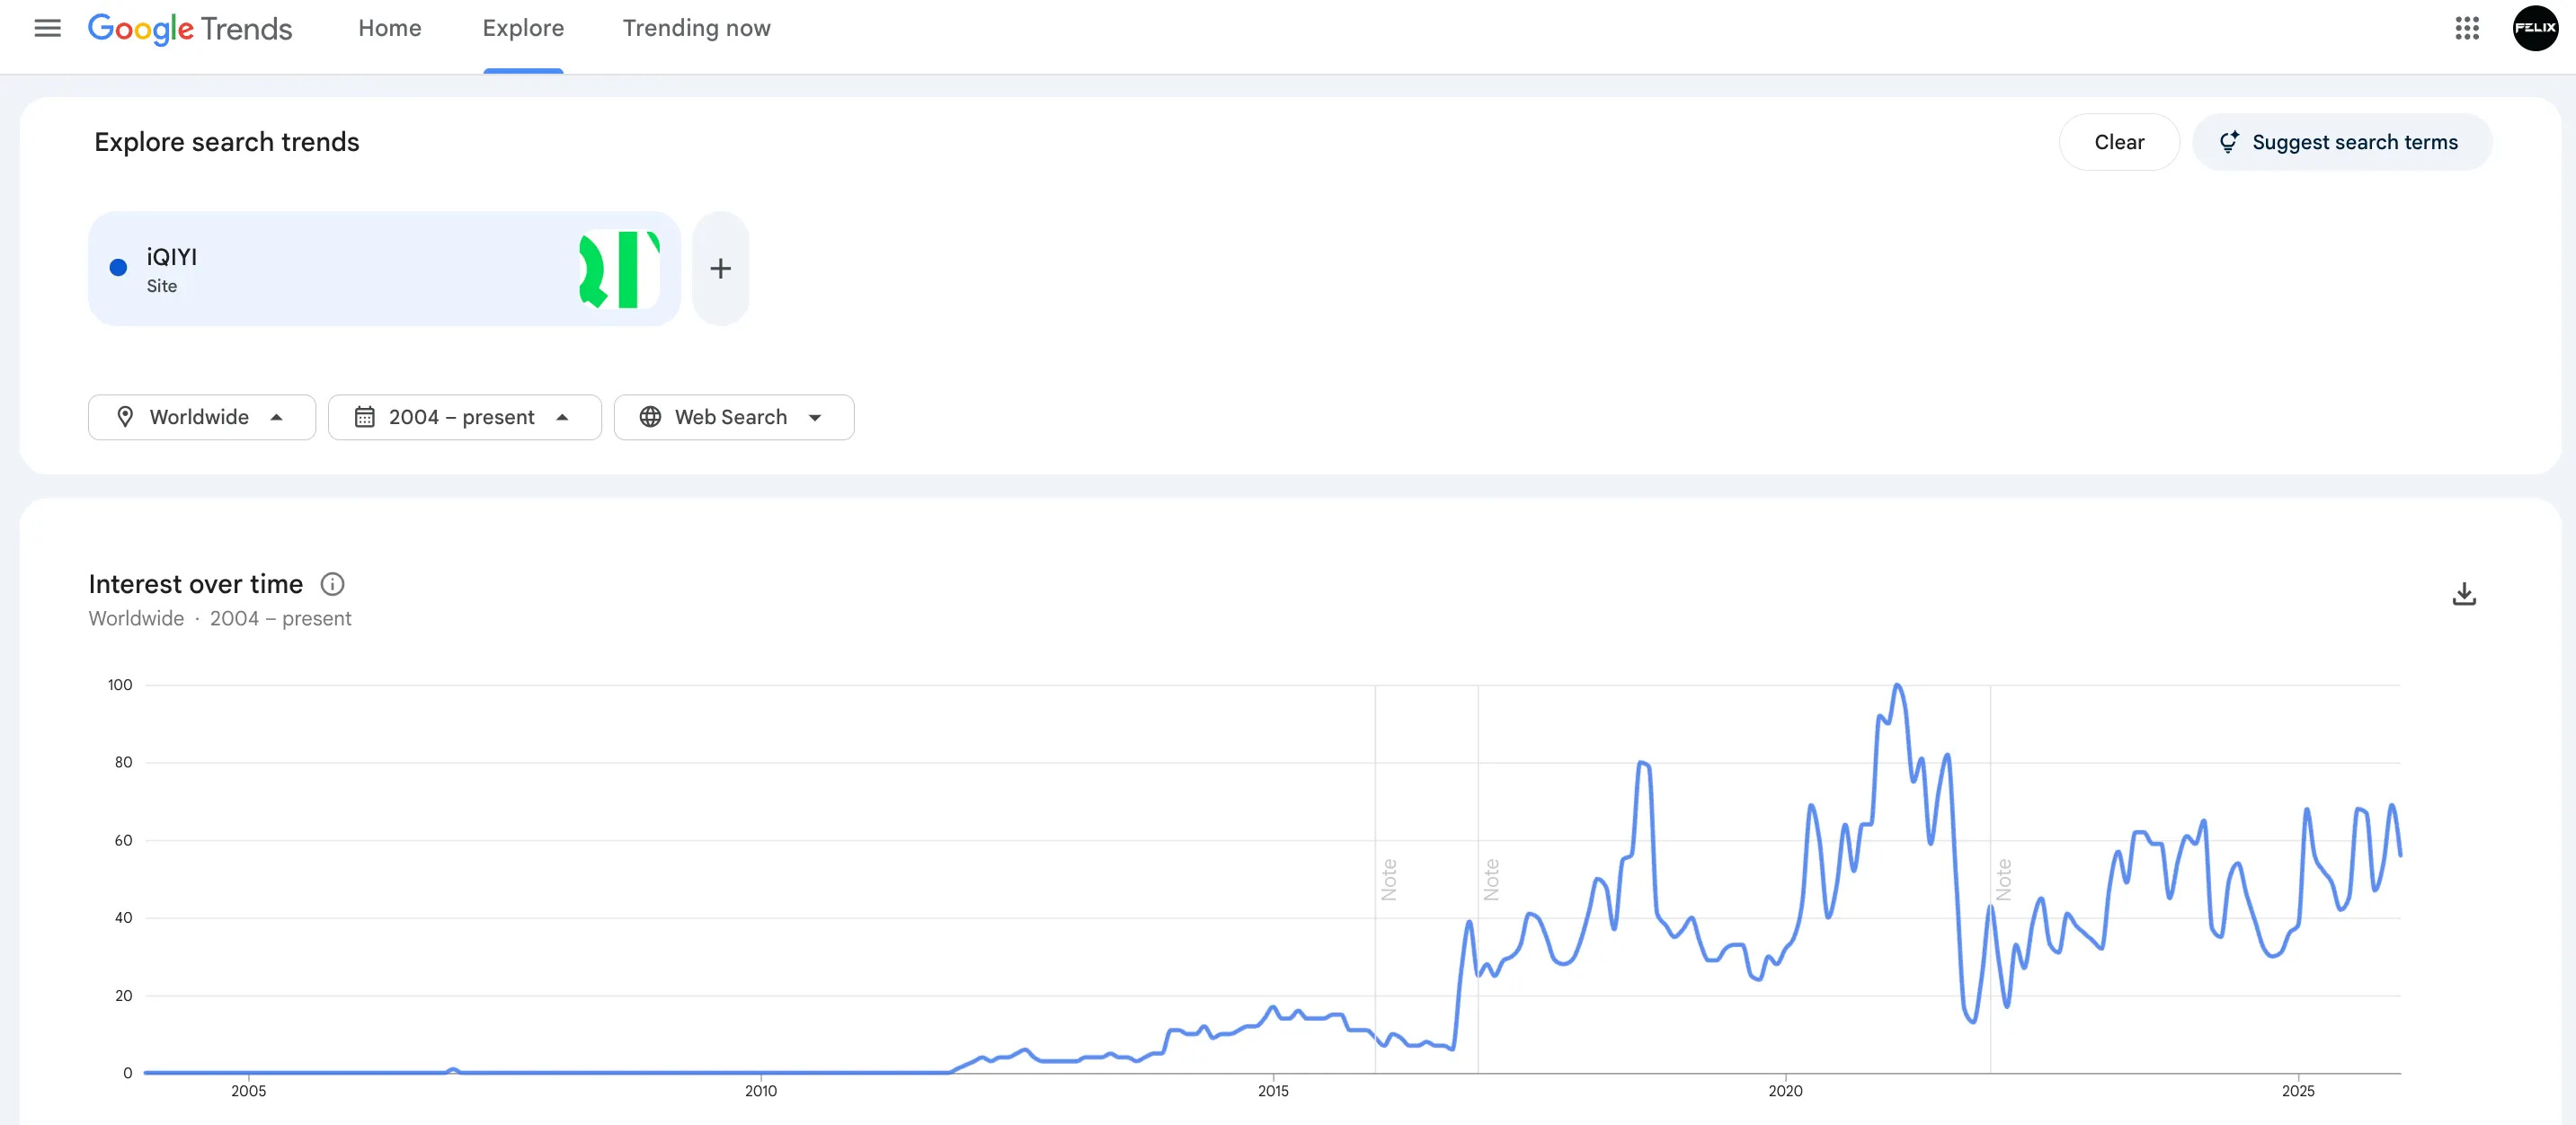Click the globe icon in Web Search filter

click(x=650, y=417)
